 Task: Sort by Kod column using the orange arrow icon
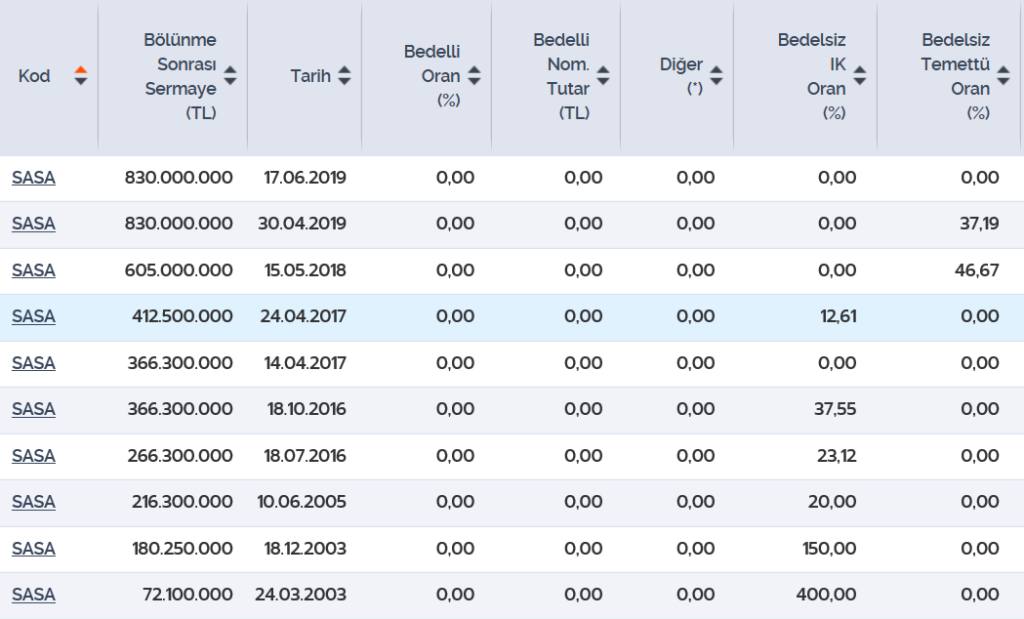(x=81, y=76)
